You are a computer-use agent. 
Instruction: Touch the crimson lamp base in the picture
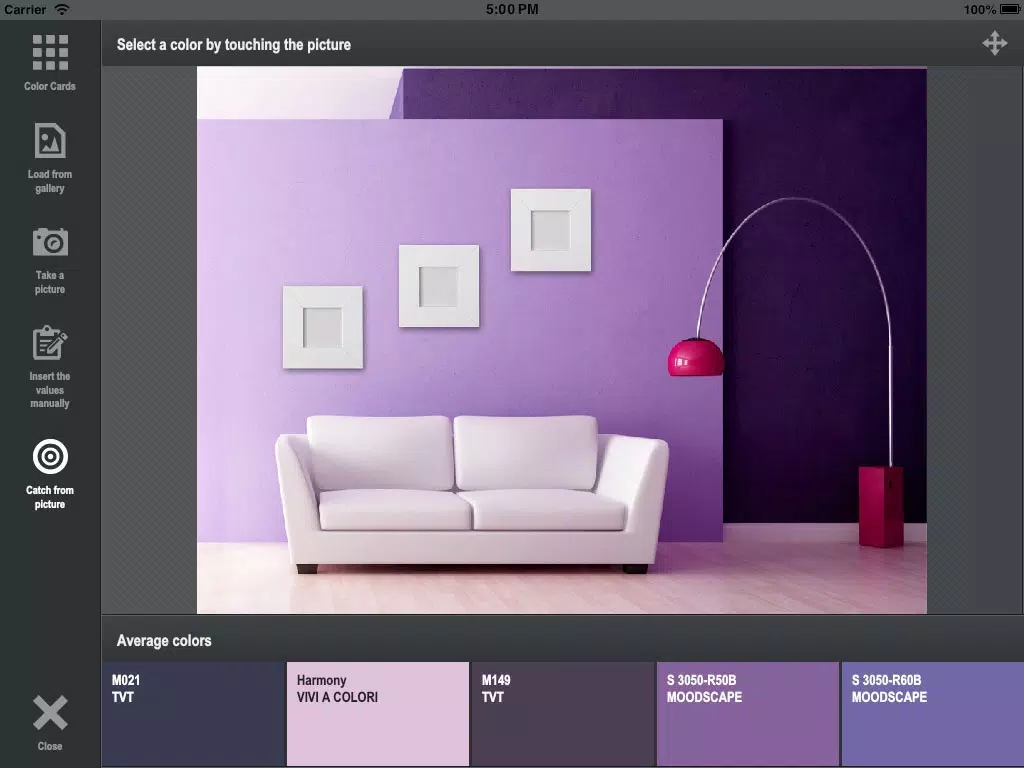881,506
